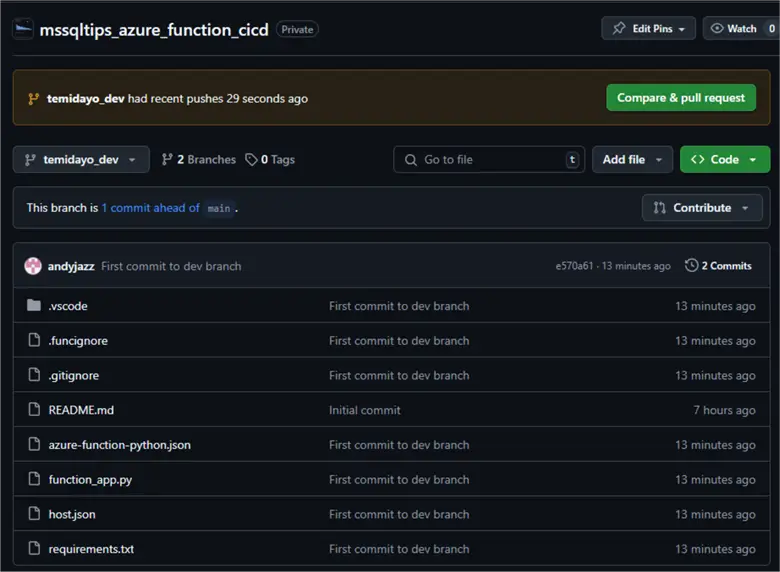Click the pin icon in Edit Pins

coord(619,28)
